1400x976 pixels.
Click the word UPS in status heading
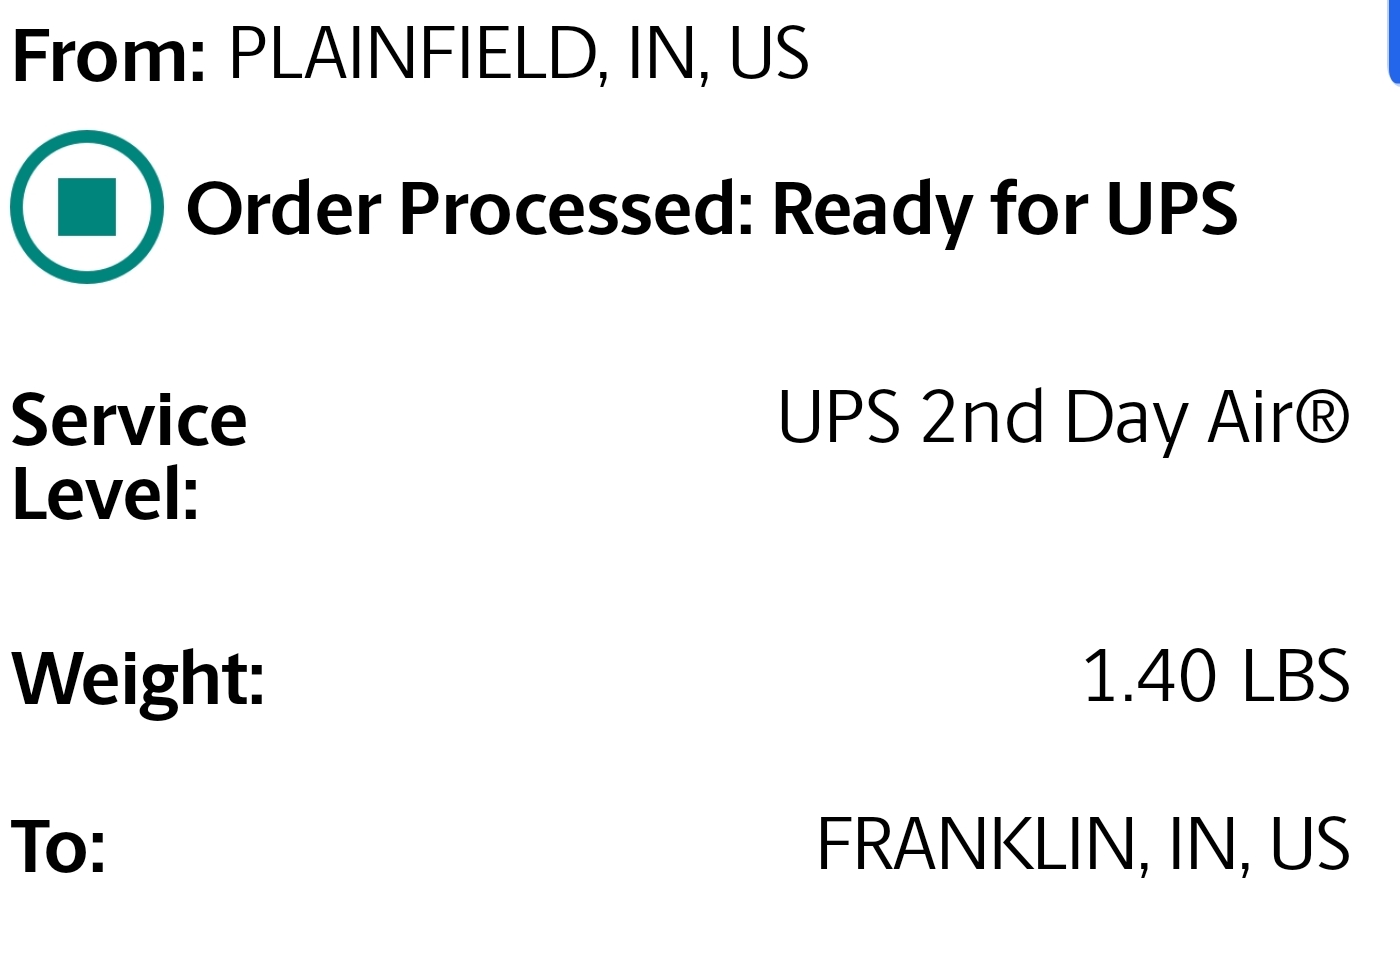(1172, 209)
